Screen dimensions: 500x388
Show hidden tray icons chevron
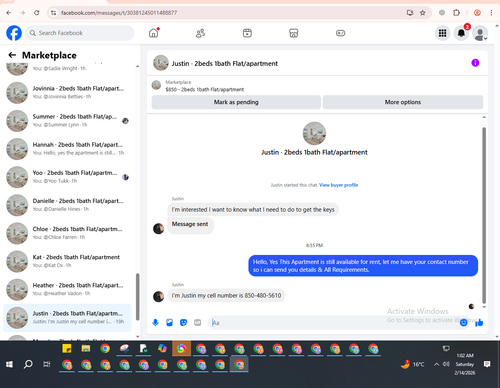click(x=436, y=364)
